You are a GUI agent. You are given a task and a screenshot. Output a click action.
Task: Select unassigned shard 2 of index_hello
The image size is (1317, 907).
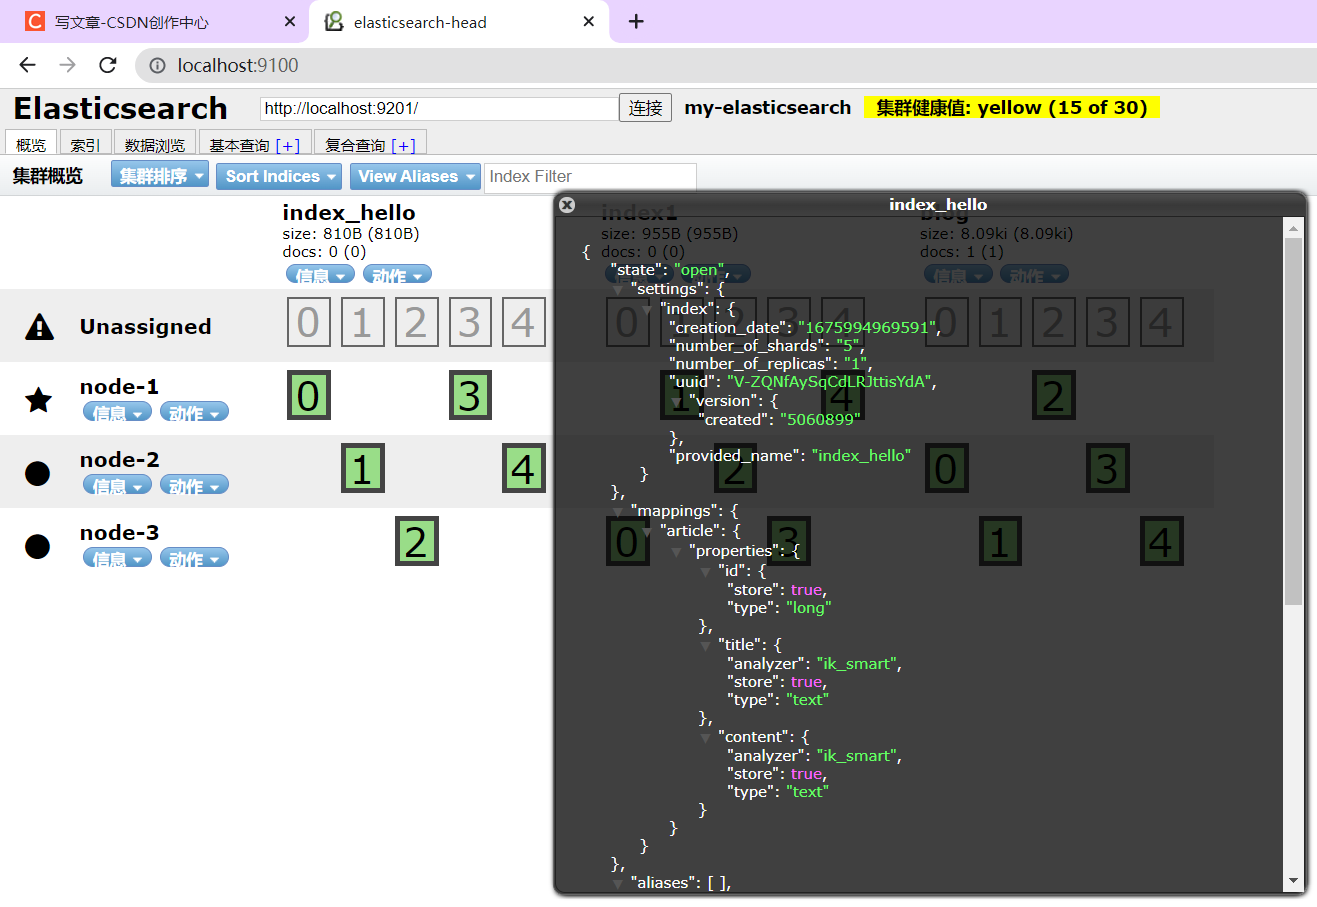pos(416,322)
